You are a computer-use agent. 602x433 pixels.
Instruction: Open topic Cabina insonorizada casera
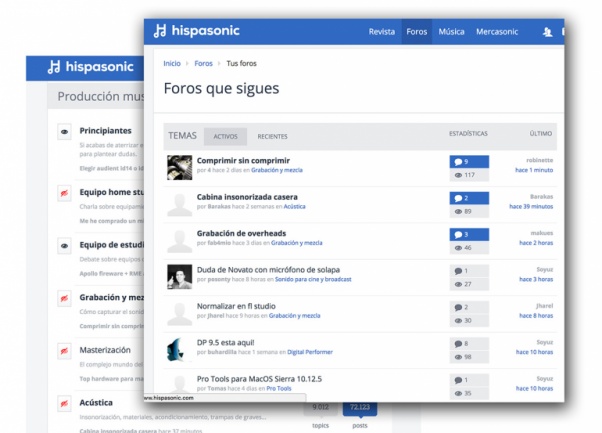point(247,197)
